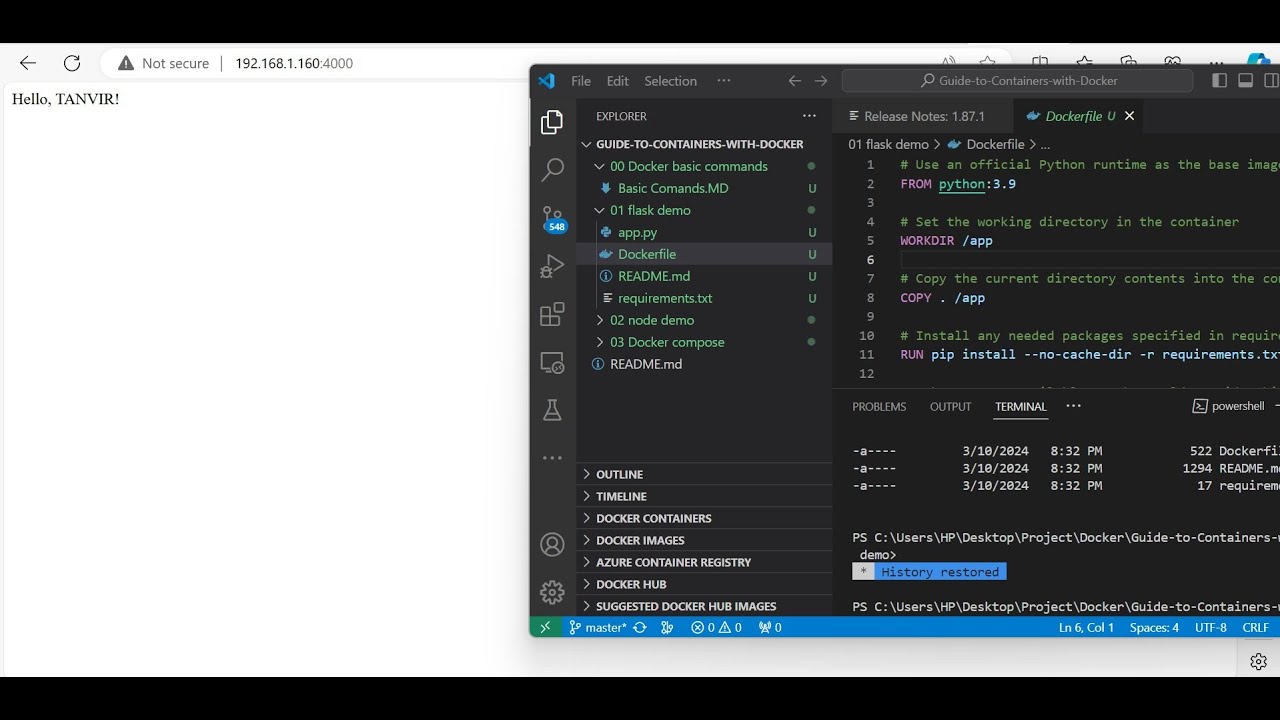
Task: Switch to the TERMINAL panel tab
Action: coord(1020,406)
